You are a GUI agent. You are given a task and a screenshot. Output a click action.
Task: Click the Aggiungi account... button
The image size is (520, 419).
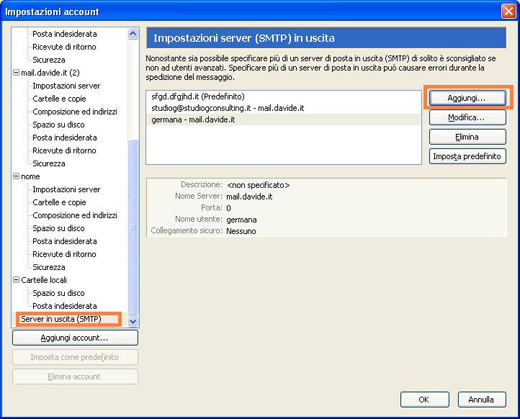tap(75, 338)
